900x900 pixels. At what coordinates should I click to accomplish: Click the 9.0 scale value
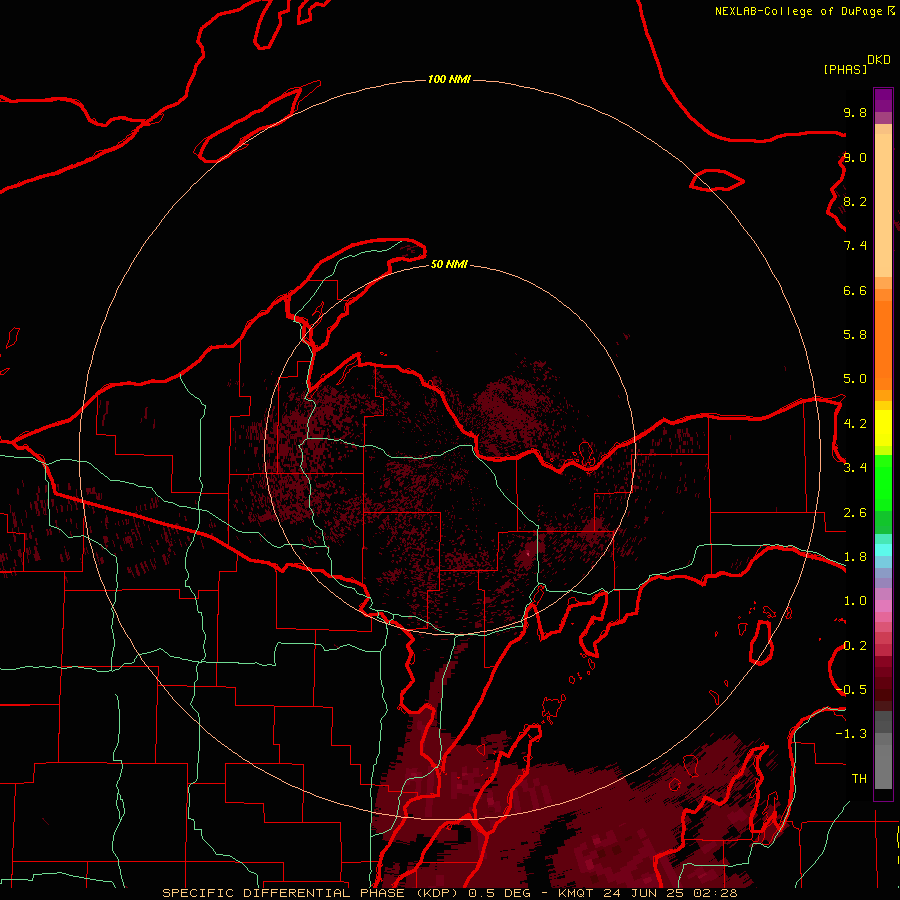click(855, 157)
